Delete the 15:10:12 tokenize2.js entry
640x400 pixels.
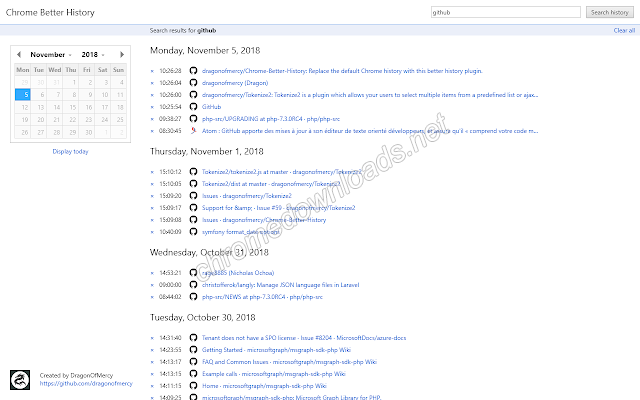[x=152, y=172]
